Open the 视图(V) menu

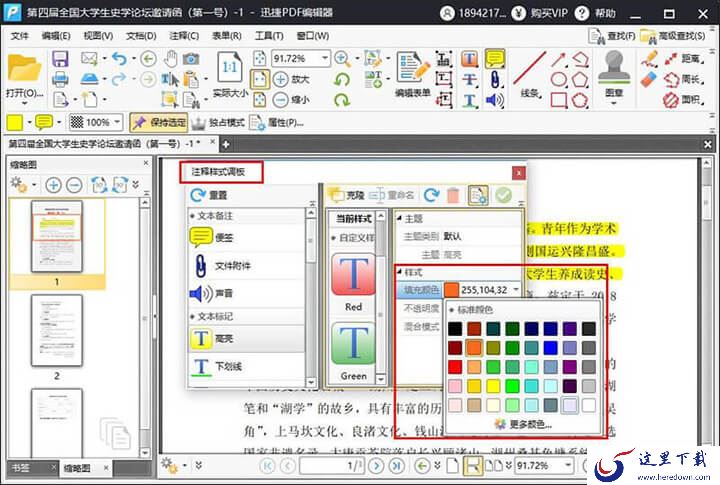[x=98, y=36]
